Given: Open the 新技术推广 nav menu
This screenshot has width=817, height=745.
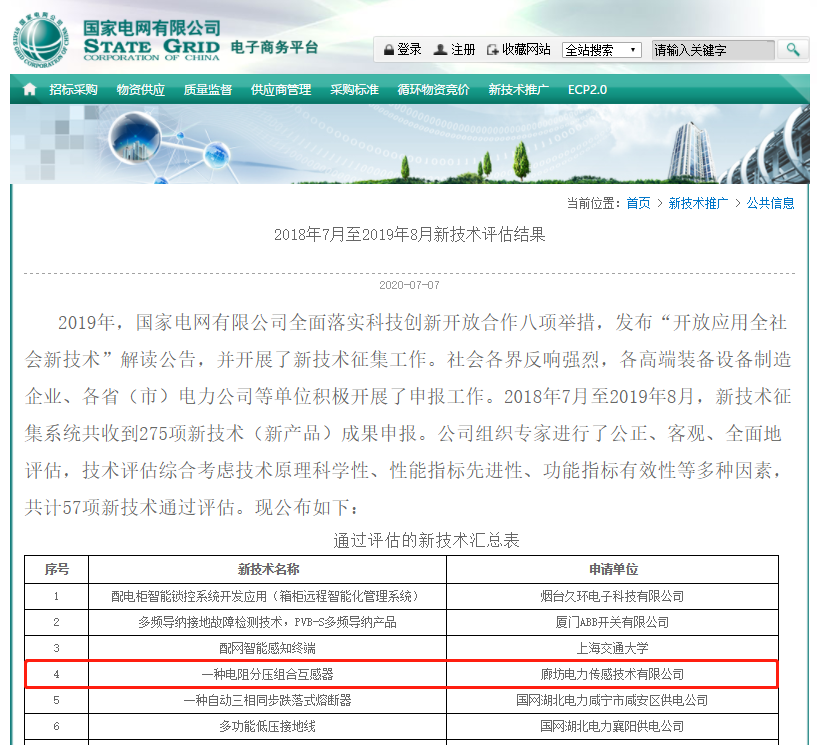Looking at the screenshot, I should click(x=518, y=89).
